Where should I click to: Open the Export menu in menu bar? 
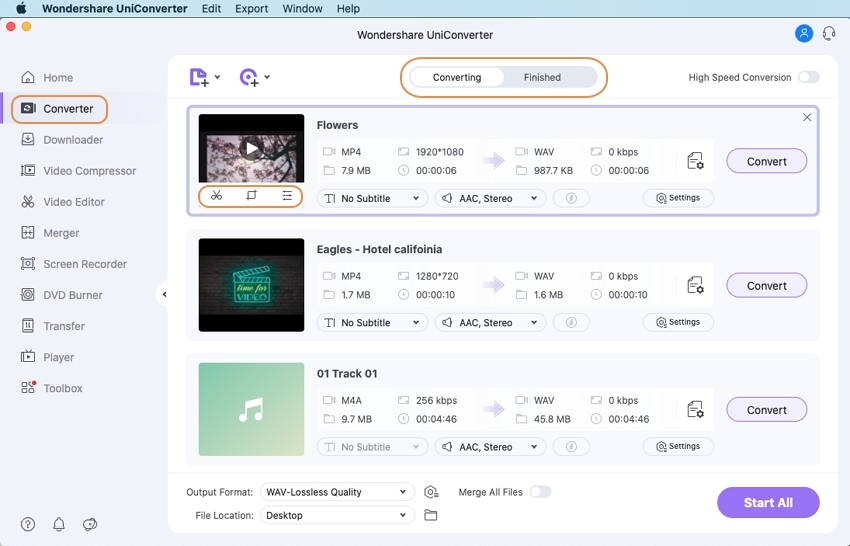(251, 9)
